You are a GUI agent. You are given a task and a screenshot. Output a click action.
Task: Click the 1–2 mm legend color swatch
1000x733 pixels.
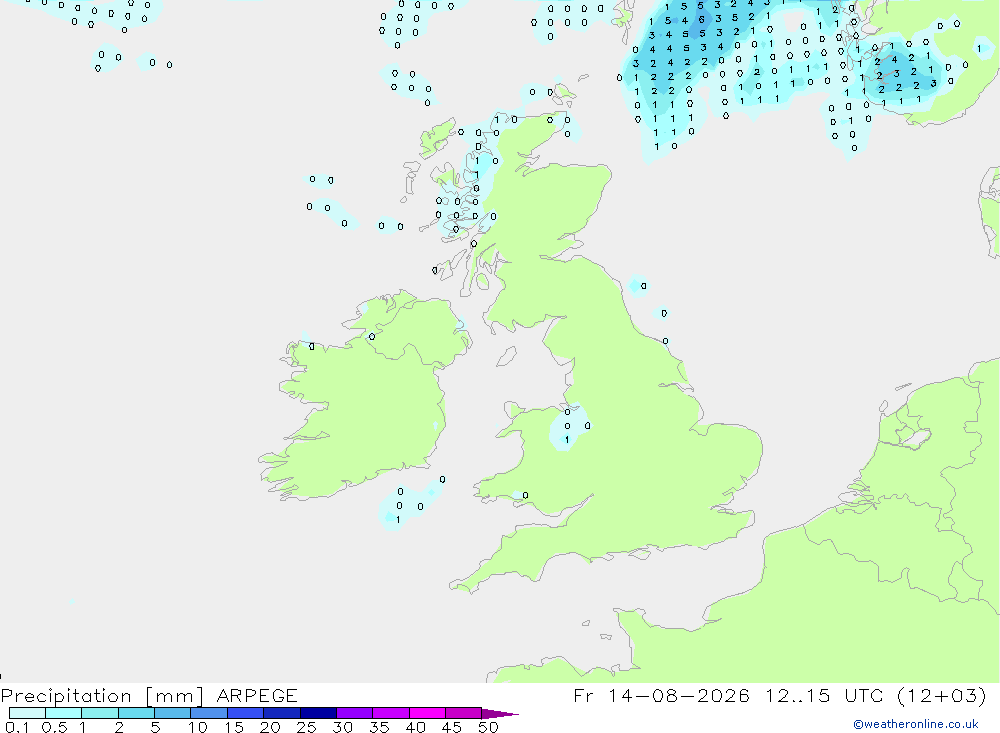(100, 713)
